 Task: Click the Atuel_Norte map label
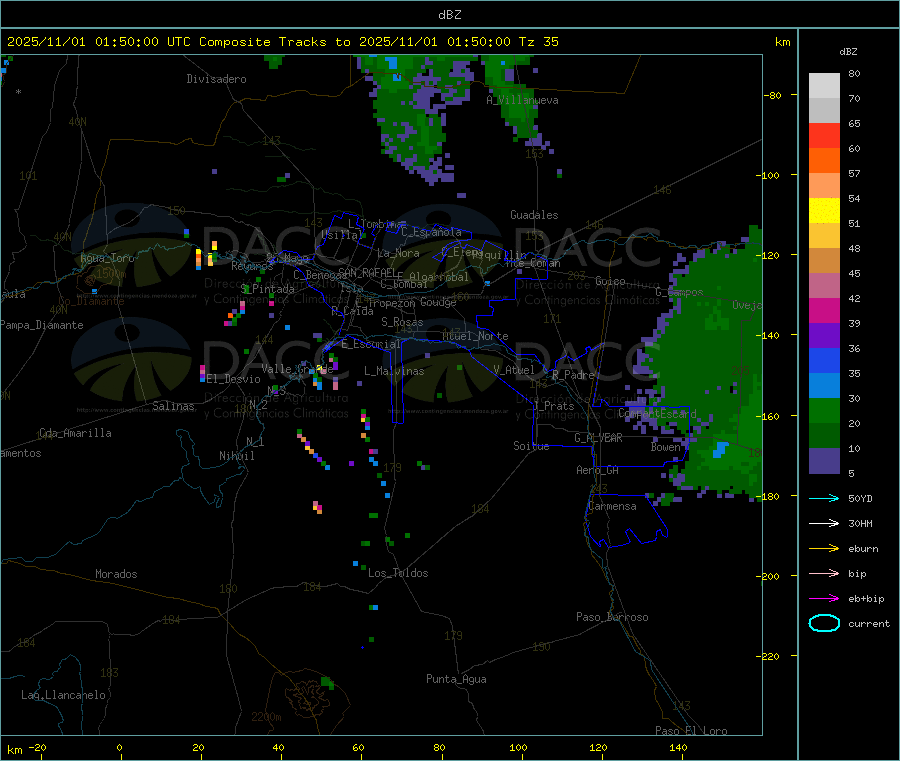[x=475, y=336]
